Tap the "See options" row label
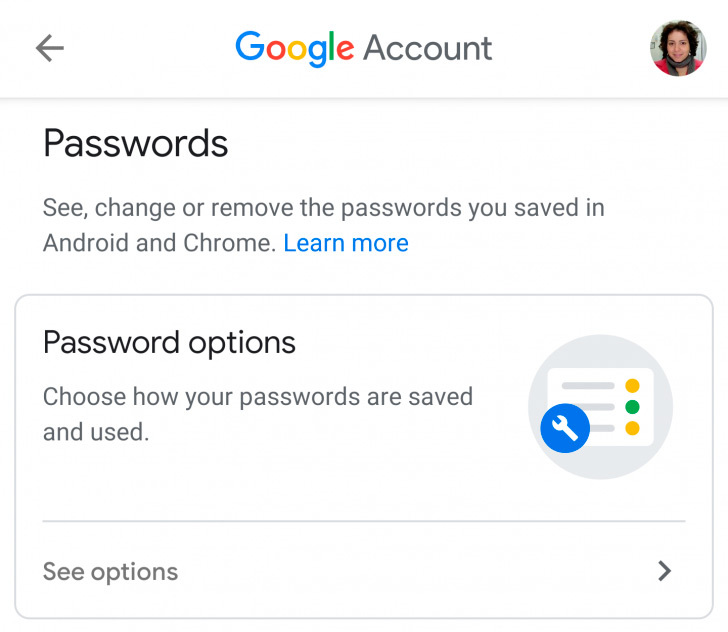728x632 pixels. point(110,572)
